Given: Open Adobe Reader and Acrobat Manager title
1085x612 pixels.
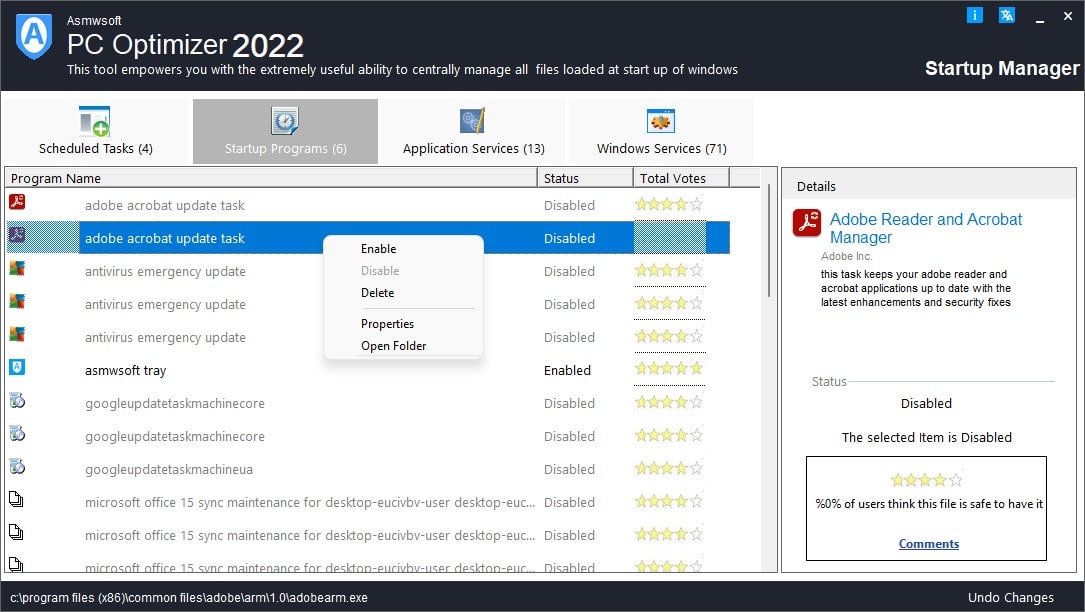Looking at the screenshot, I should coord(926,228).
